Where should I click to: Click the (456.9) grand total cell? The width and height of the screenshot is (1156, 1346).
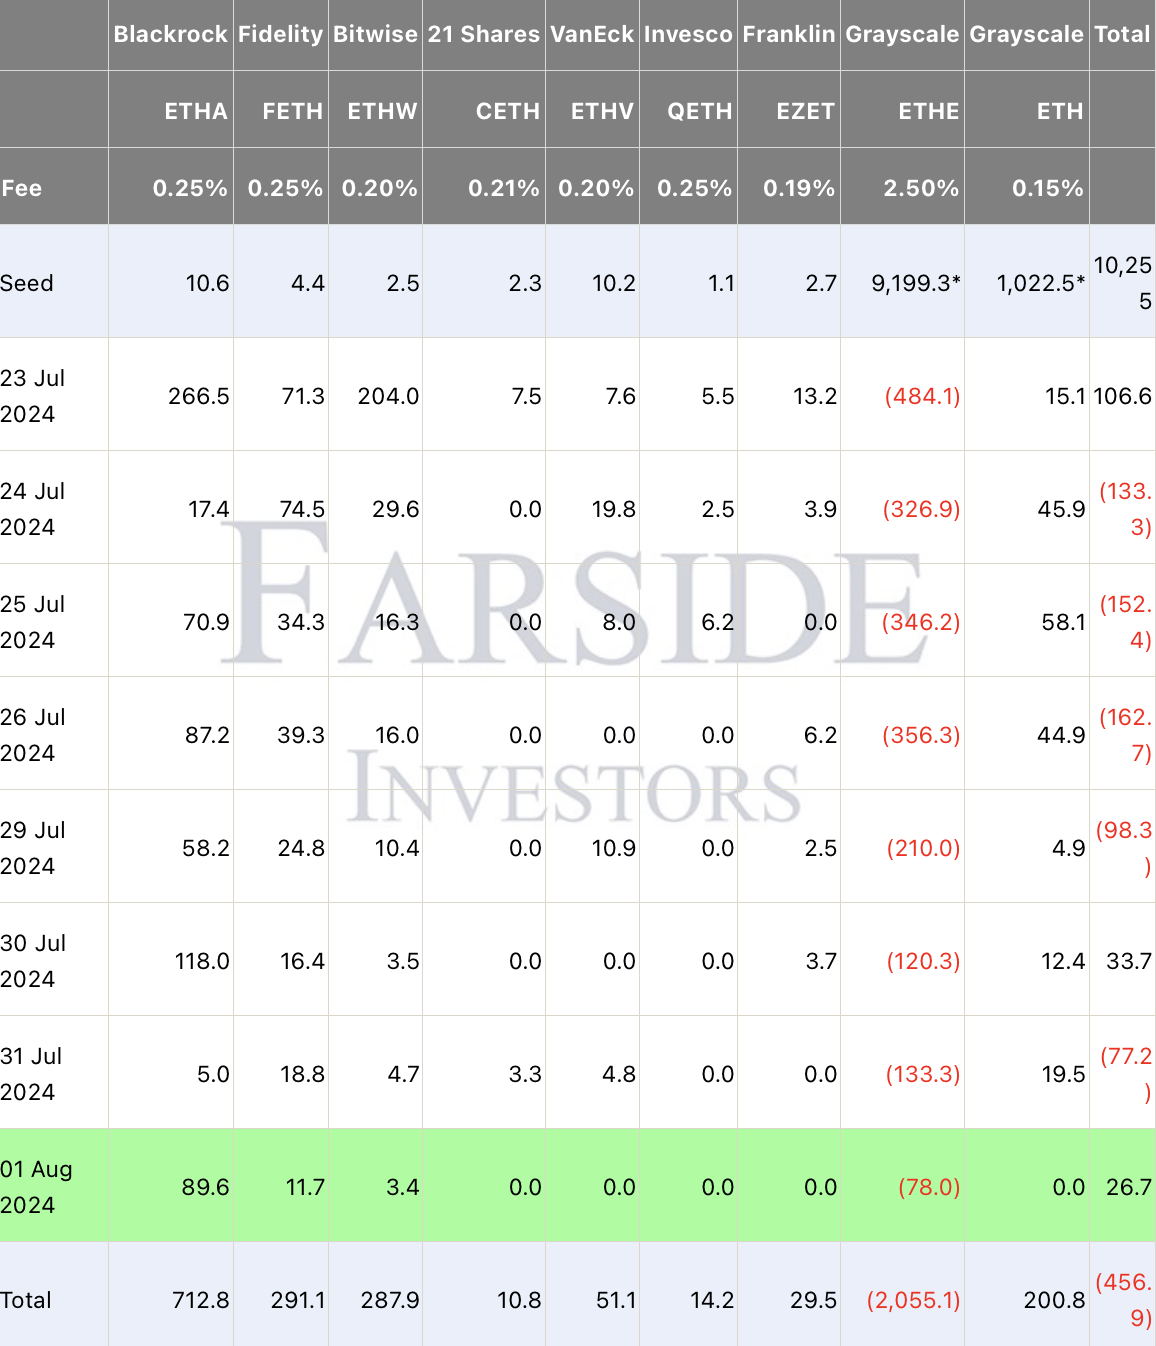pyautogui.click(x=1125, y=1300)
